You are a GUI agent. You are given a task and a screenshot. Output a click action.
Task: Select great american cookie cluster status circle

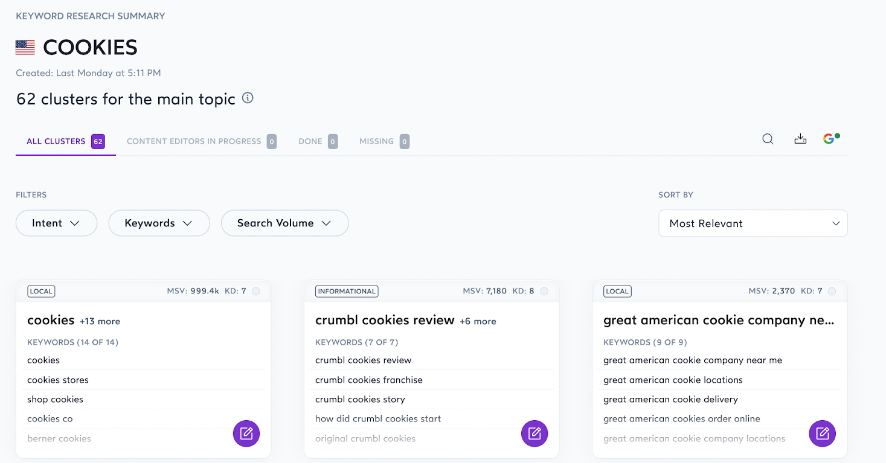(832, 291)
